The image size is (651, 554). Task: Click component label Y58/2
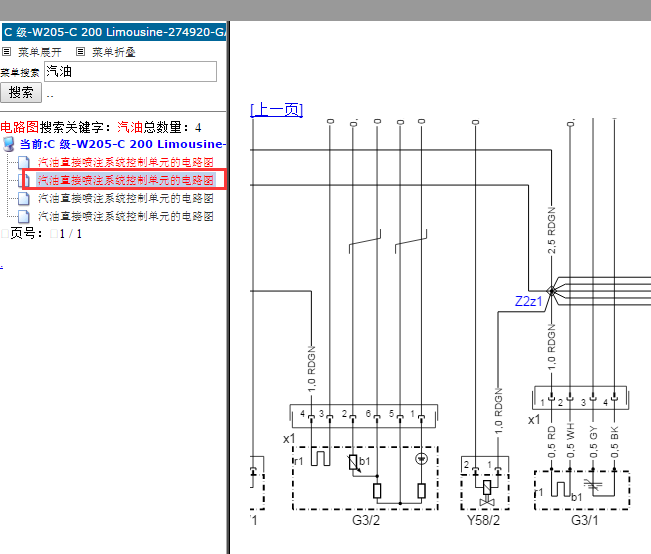tap(483, 520)
